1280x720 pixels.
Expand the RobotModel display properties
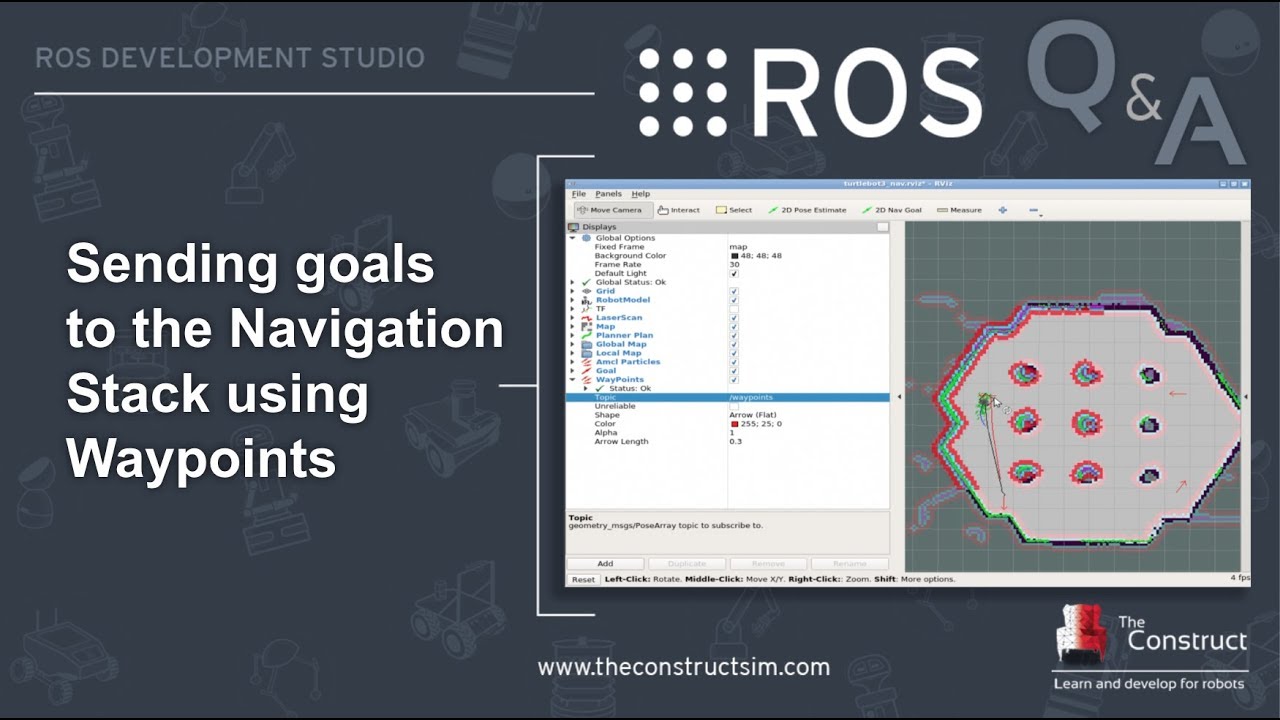[x=573, y=300]
